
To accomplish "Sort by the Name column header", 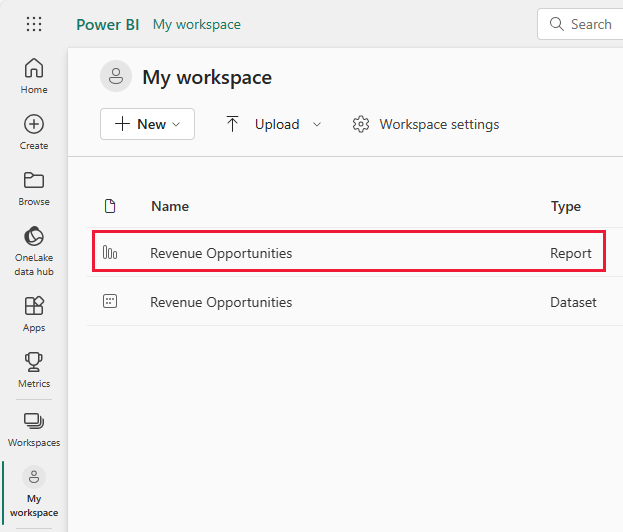I will pyautogui.click(x=170, y=206).
